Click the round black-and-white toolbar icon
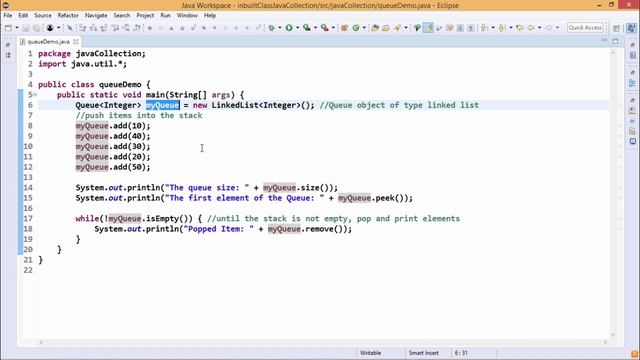 pyautogui.click(x=50, y=28)
